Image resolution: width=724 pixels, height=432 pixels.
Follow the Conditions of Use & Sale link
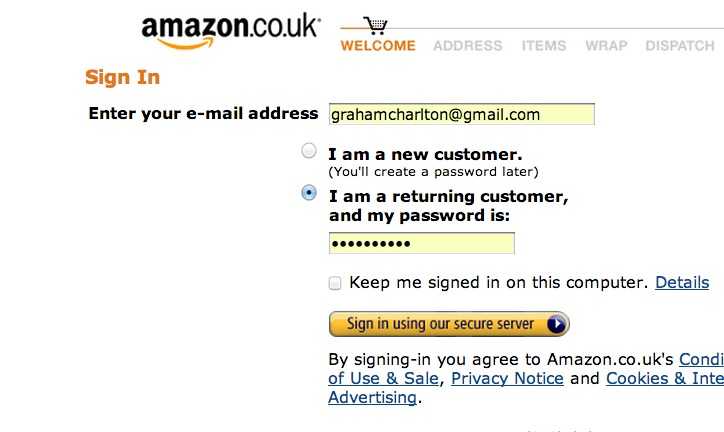(700, 360)
